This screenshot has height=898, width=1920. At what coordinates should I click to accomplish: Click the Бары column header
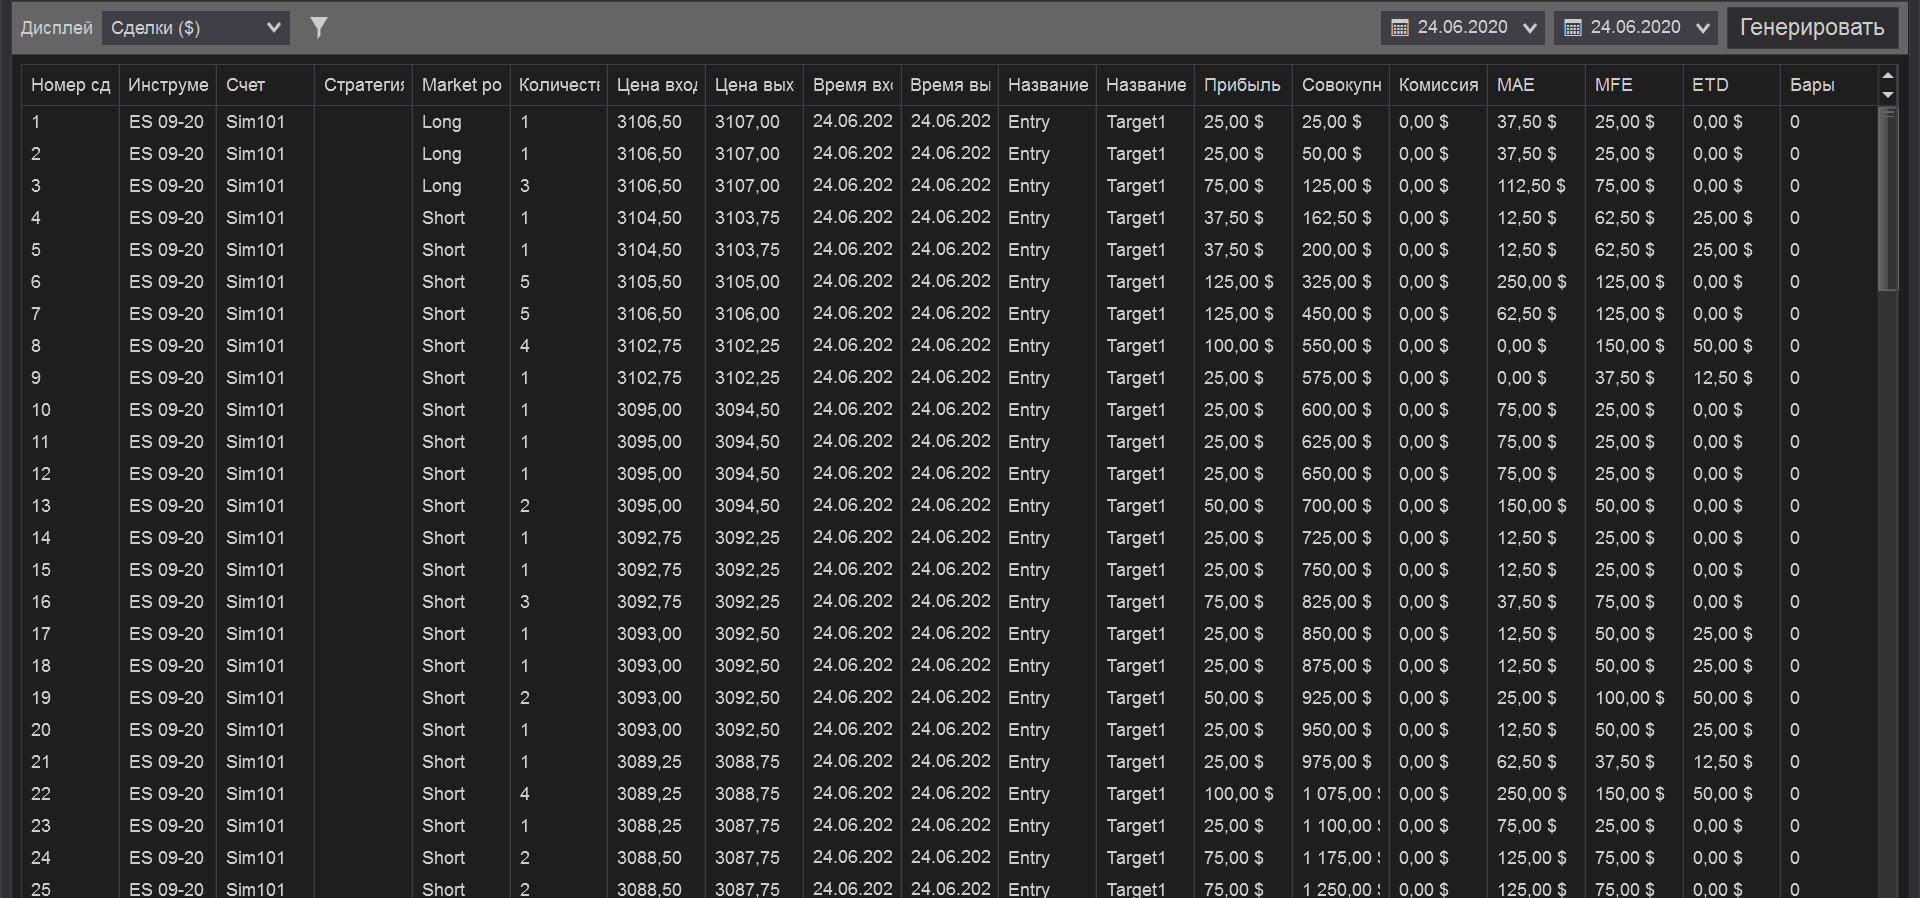pos(1829,85)
